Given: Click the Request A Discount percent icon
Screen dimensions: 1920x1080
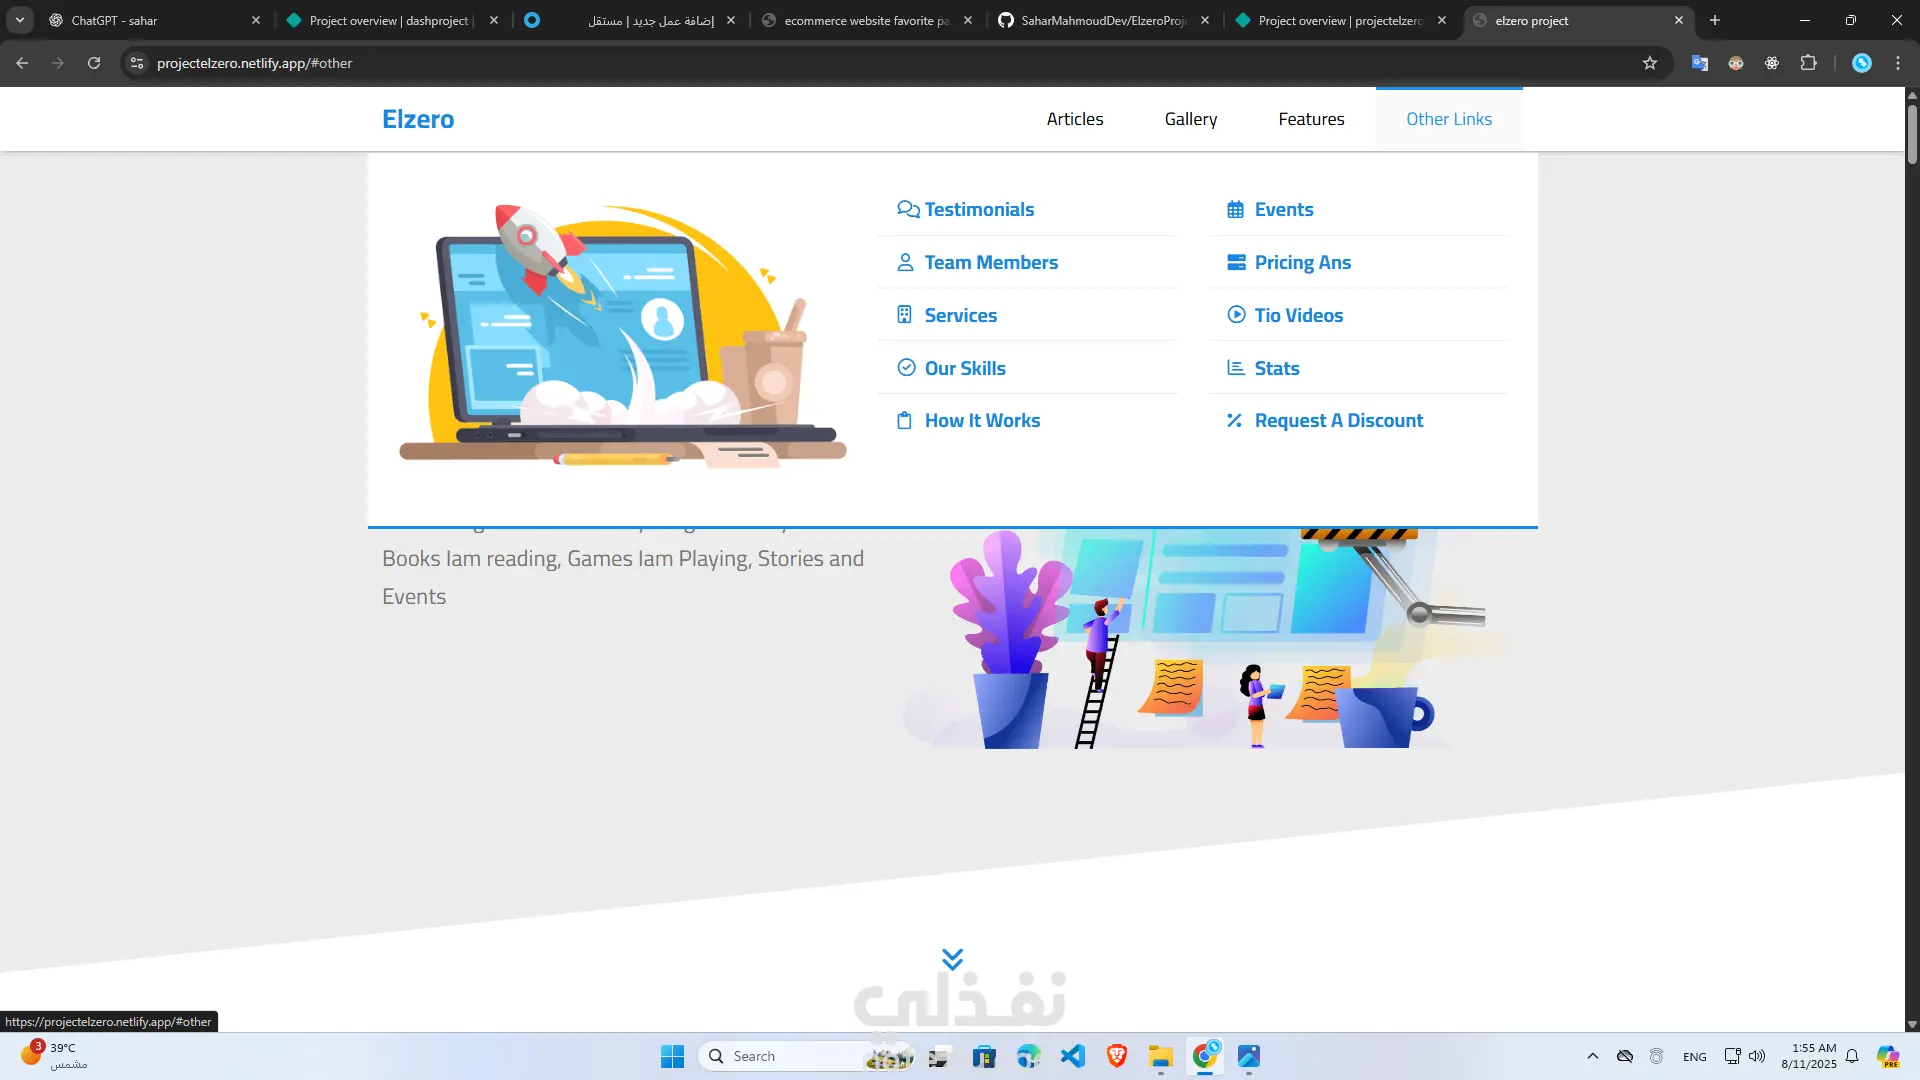Looking at the screenshot, I should (x=1234, y=420).
